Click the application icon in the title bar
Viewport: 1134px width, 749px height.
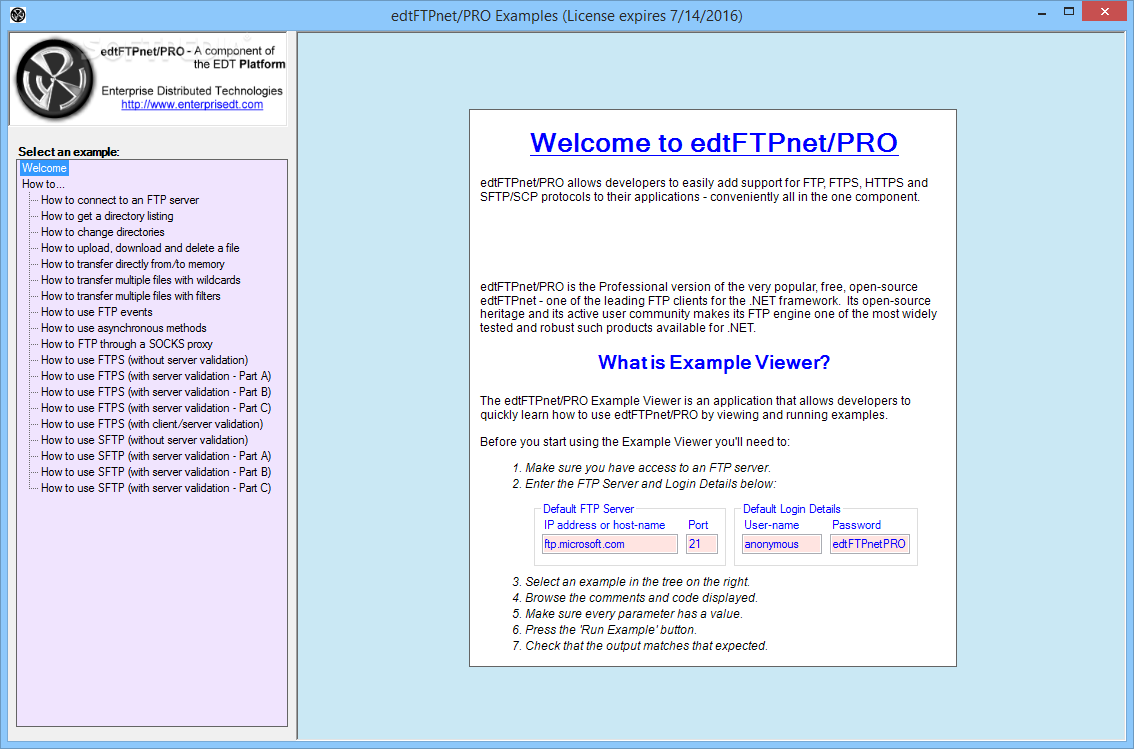[x=18, y=14]
